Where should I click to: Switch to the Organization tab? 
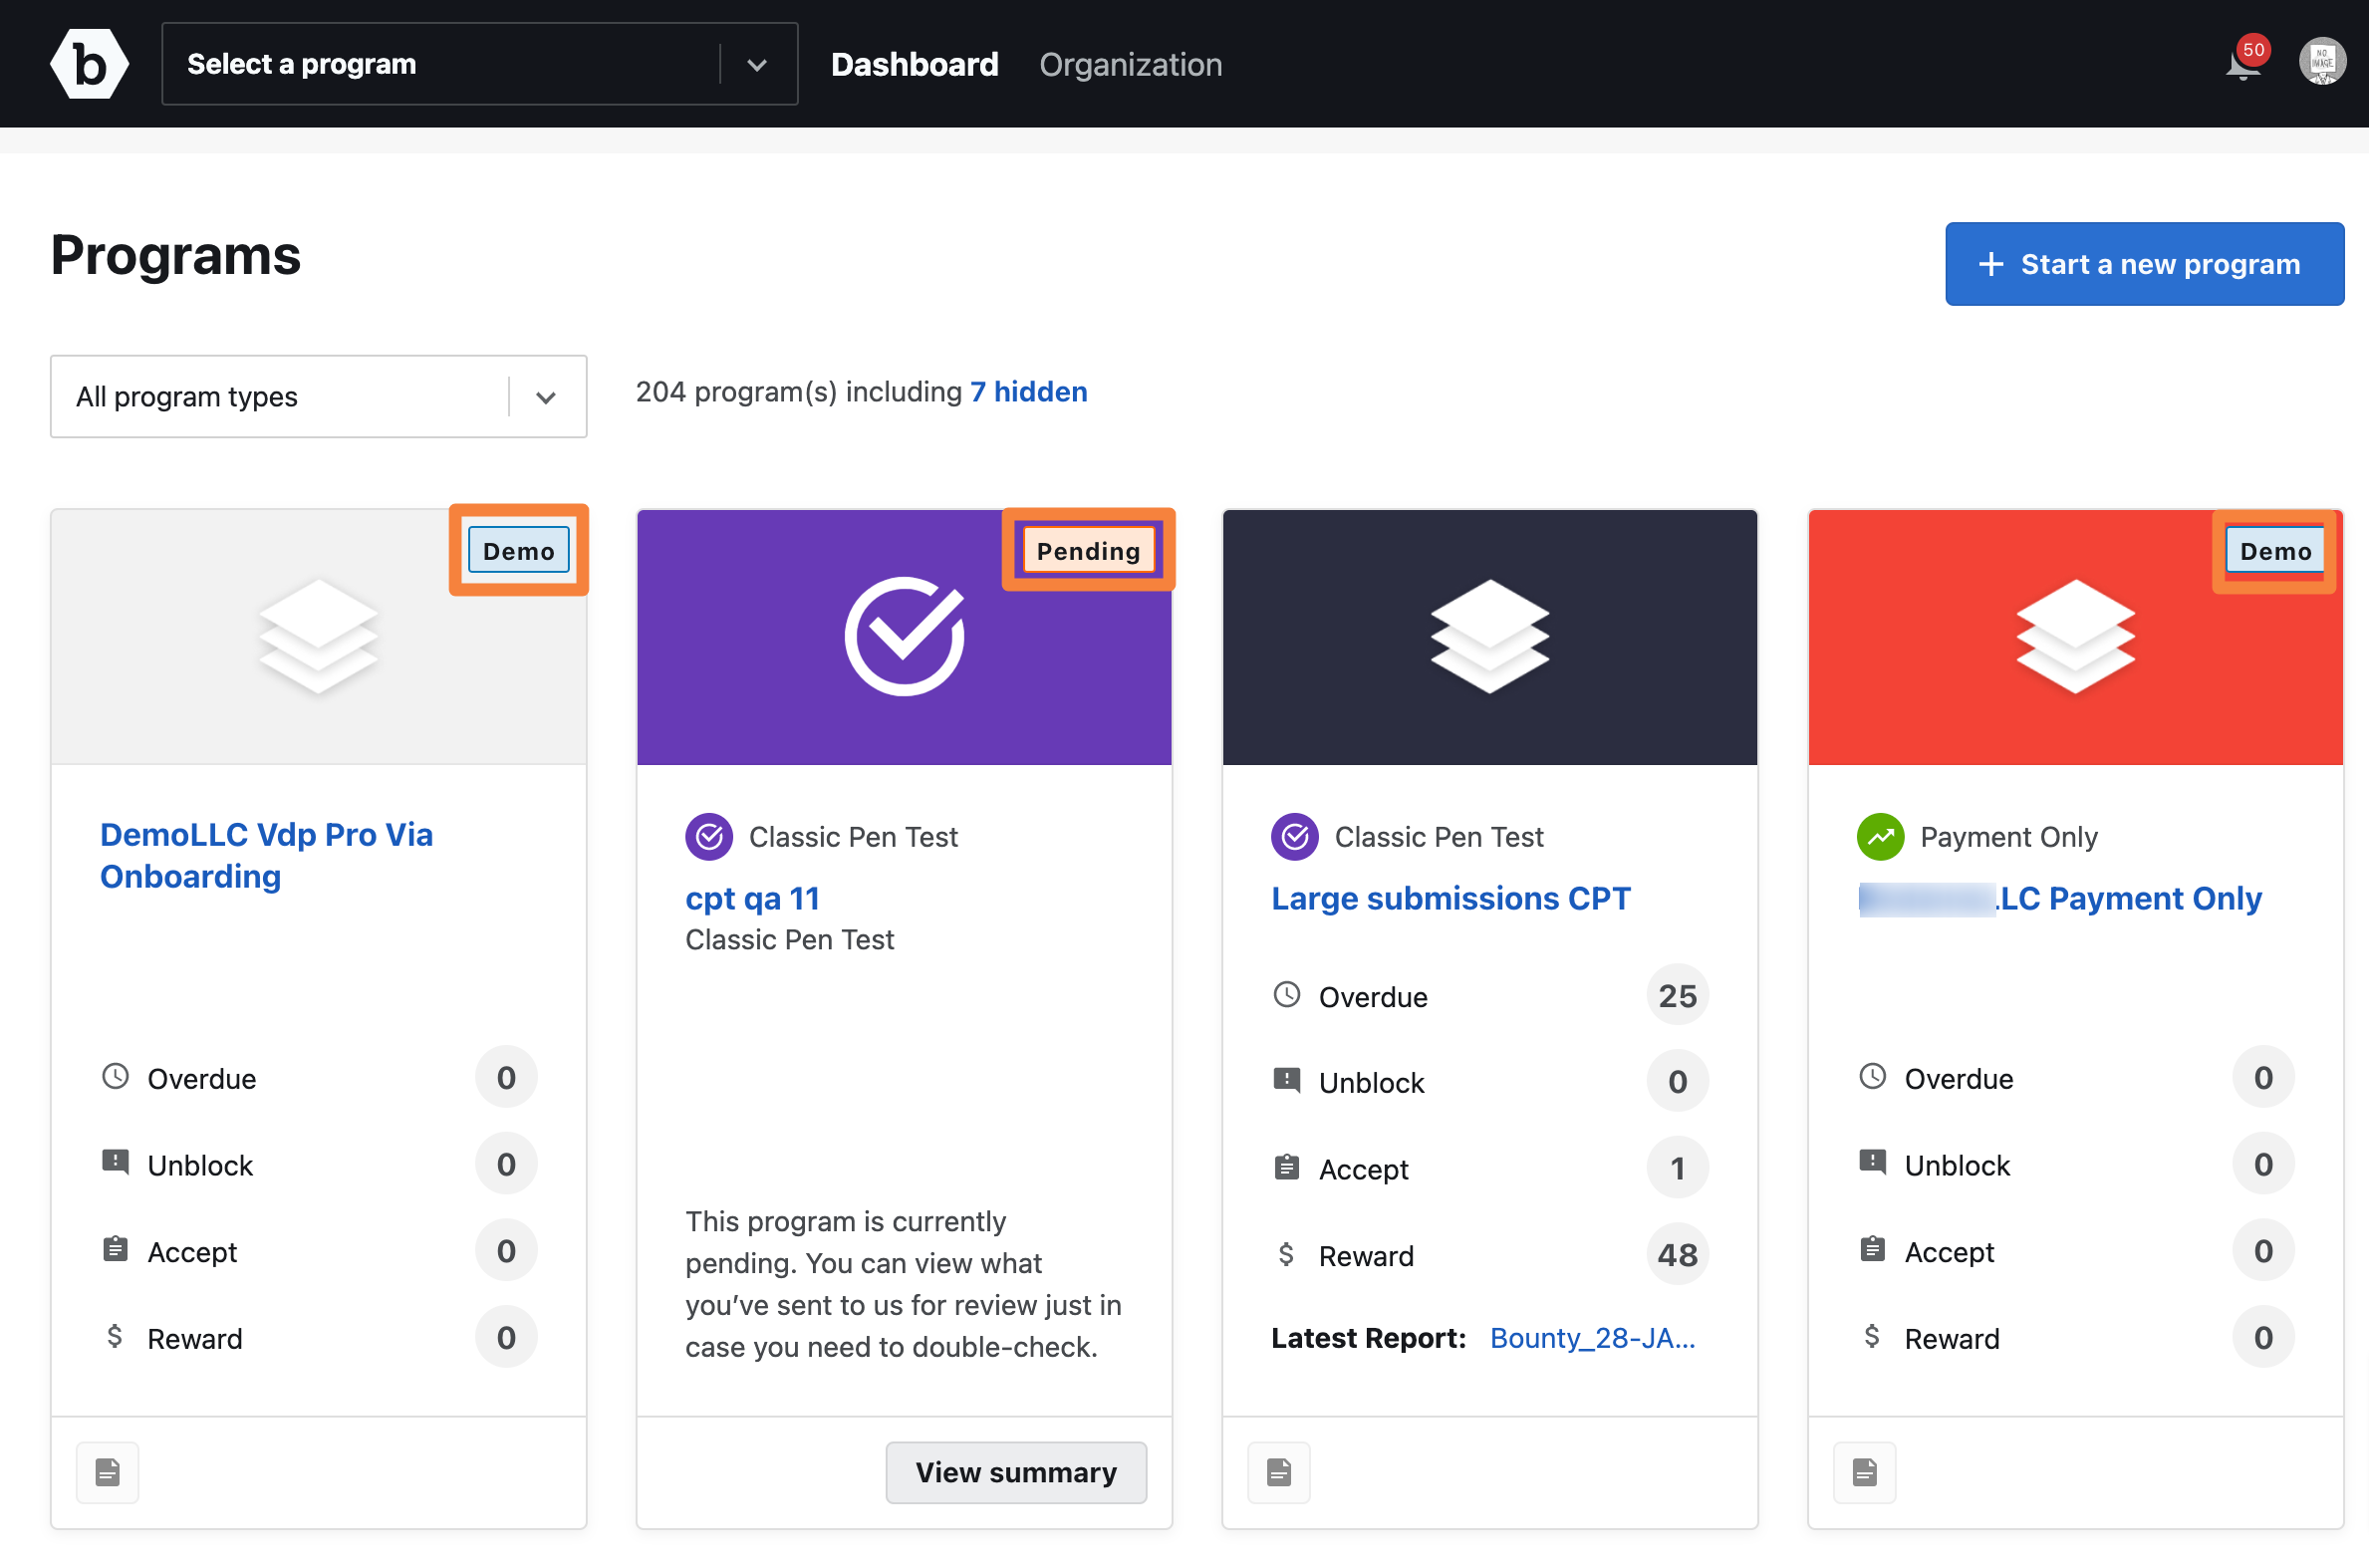[1130, 65]
